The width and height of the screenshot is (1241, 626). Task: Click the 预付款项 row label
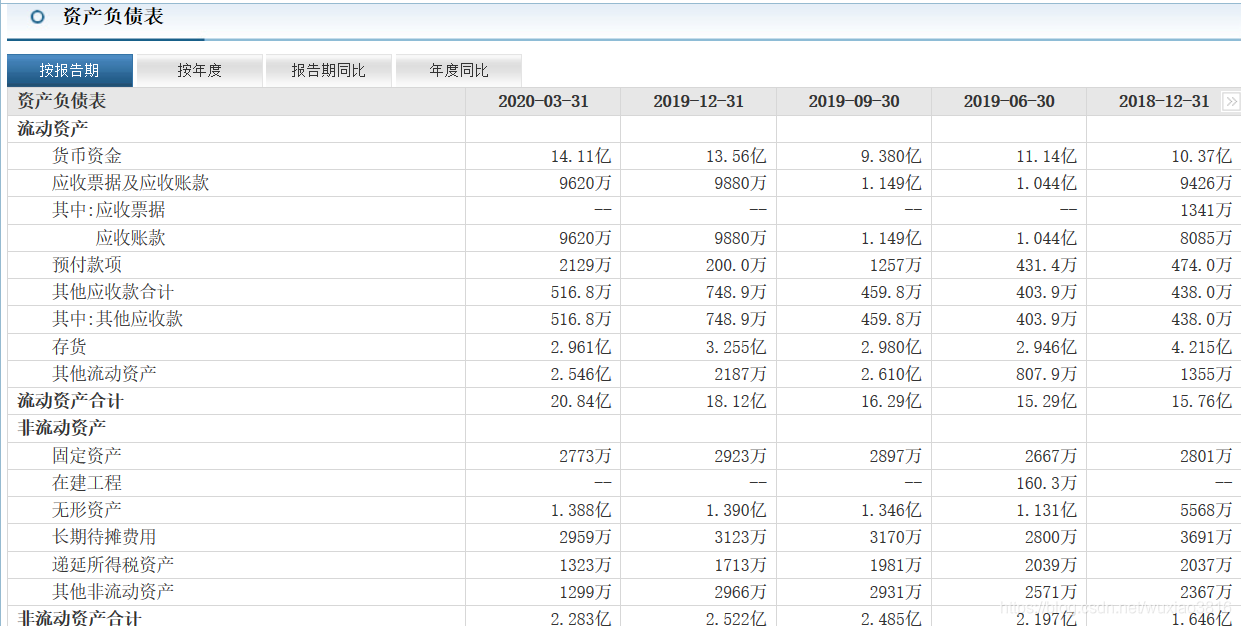[x=87, y=265]
